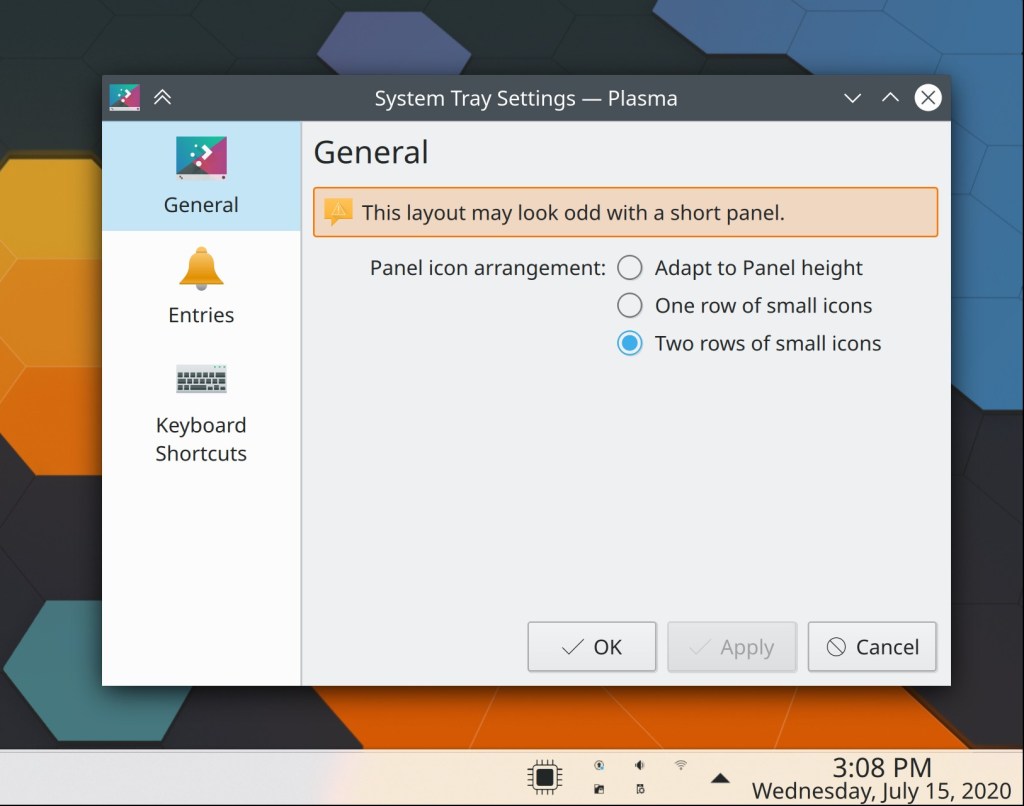1024x806 pixels.
Task: Select 'Two rows of small icons' option
Action: pyautogui.click(x=629, y=344)
